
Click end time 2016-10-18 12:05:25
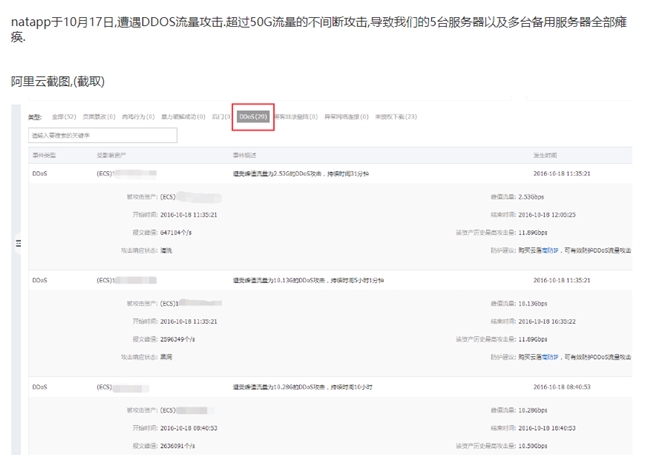(547, 215)
